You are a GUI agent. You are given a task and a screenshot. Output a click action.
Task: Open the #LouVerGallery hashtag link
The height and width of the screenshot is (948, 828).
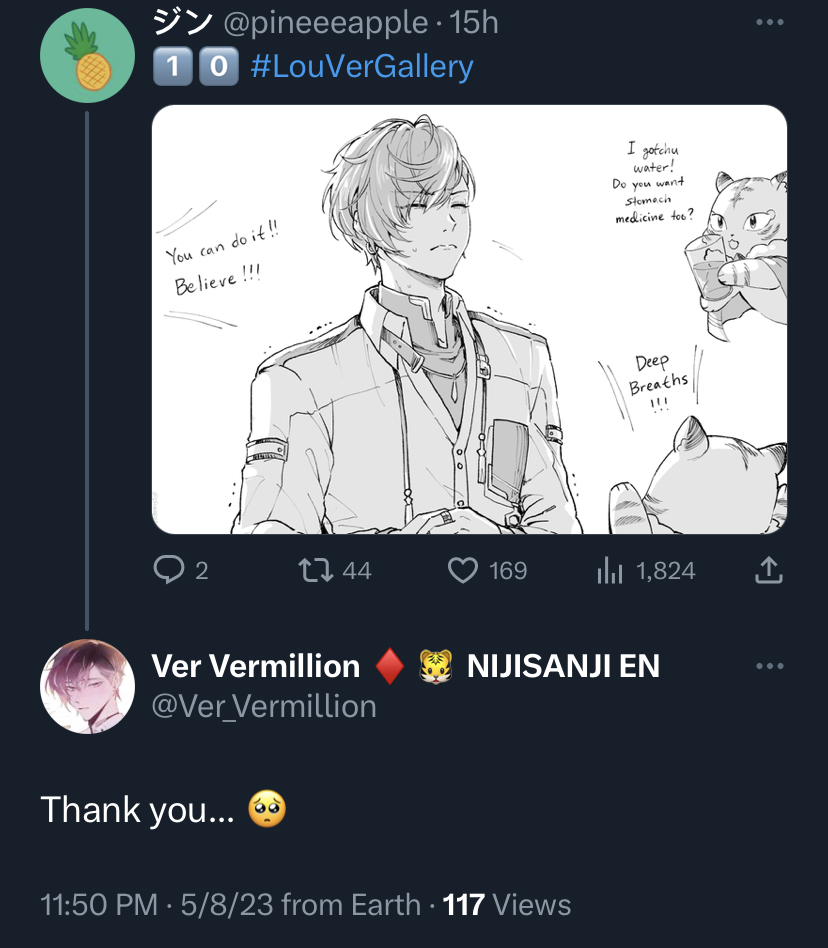pyautogui.click(x=361, y=67)
